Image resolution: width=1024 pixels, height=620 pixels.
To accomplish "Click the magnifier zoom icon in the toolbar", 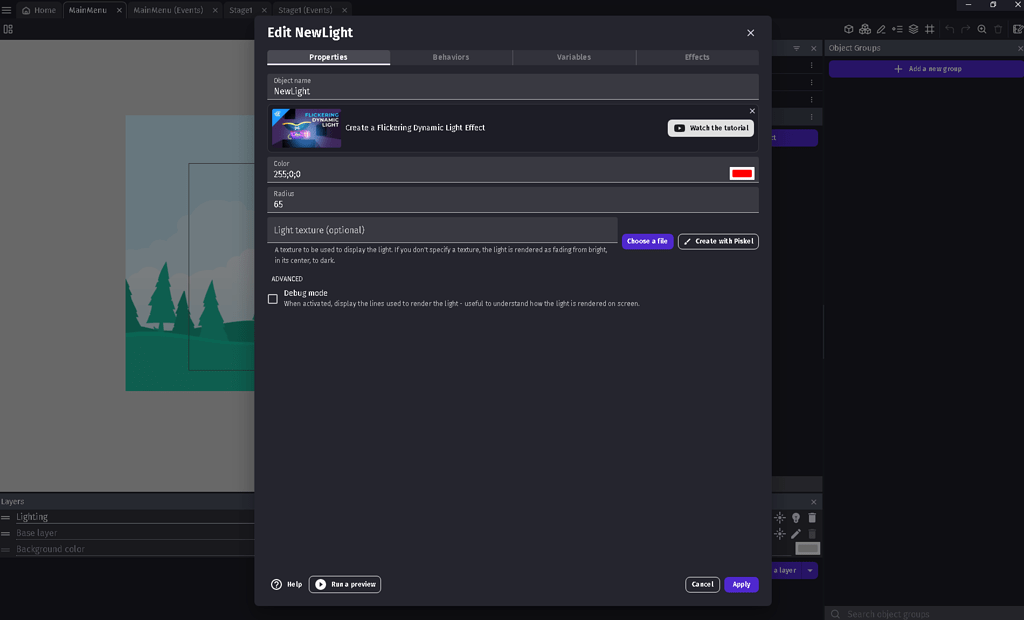I will (x=982, y=29).
